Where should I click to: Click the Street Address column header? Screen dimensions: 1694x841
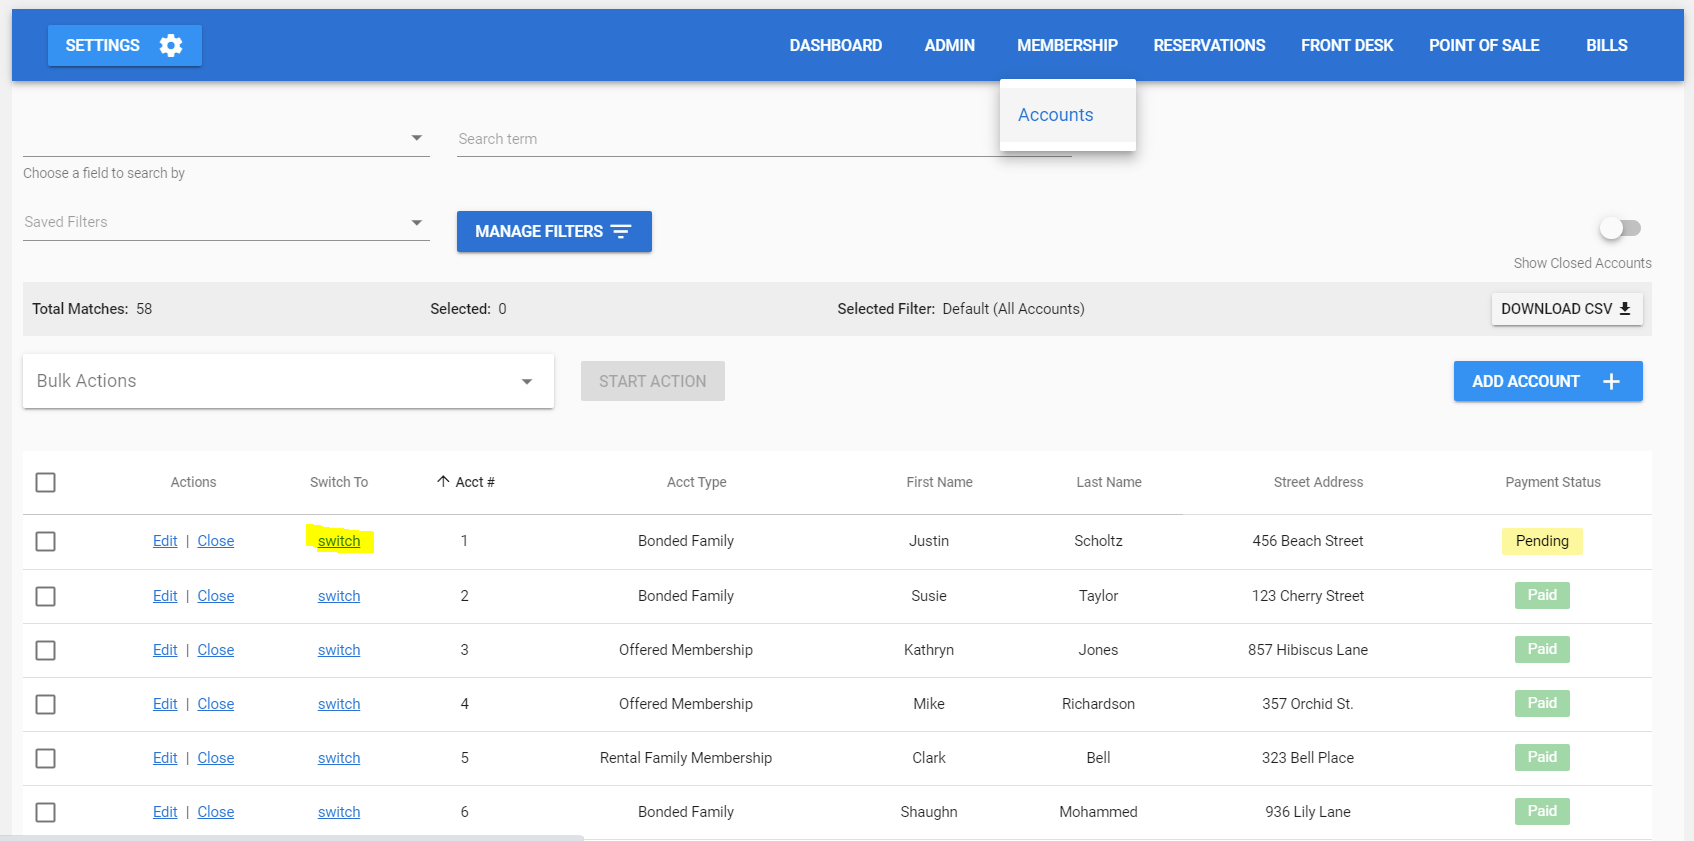pyautogui.click(x=1318, y=482)
